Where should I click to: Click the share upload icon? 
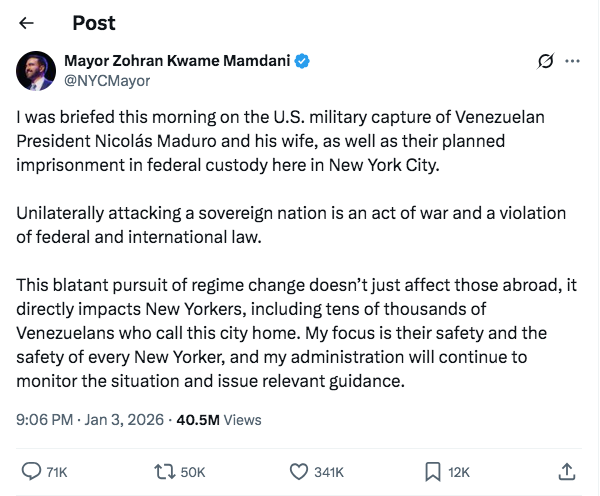pos(567,470)
